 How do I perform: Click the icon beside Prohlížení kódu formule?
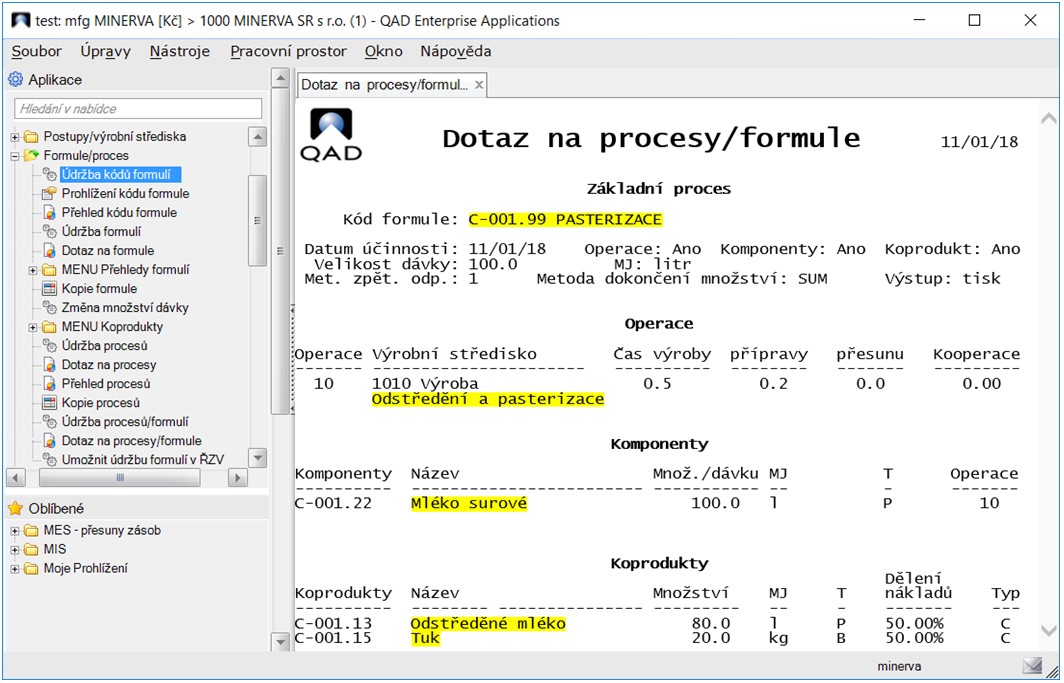coord(50,193)
